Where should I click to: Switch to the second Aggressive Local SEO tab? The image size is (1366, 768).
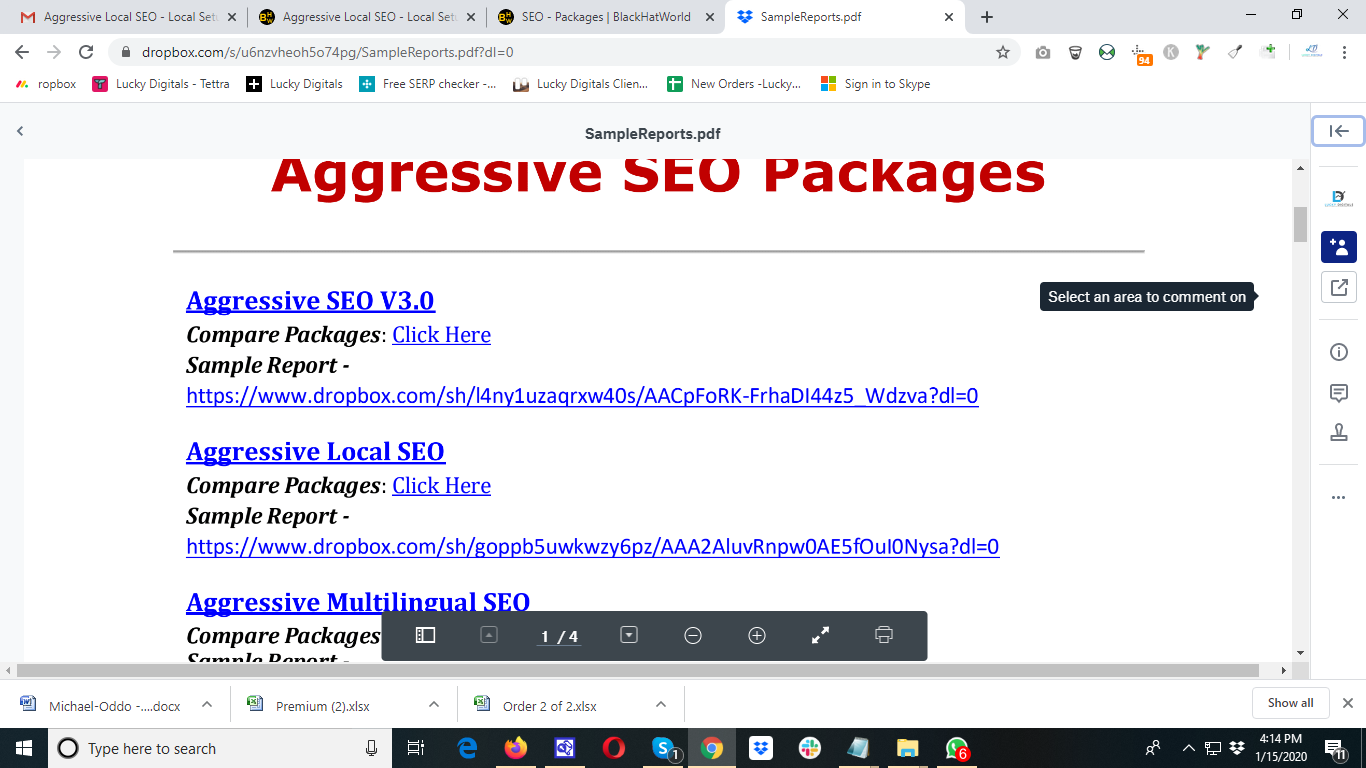[366, 17]
